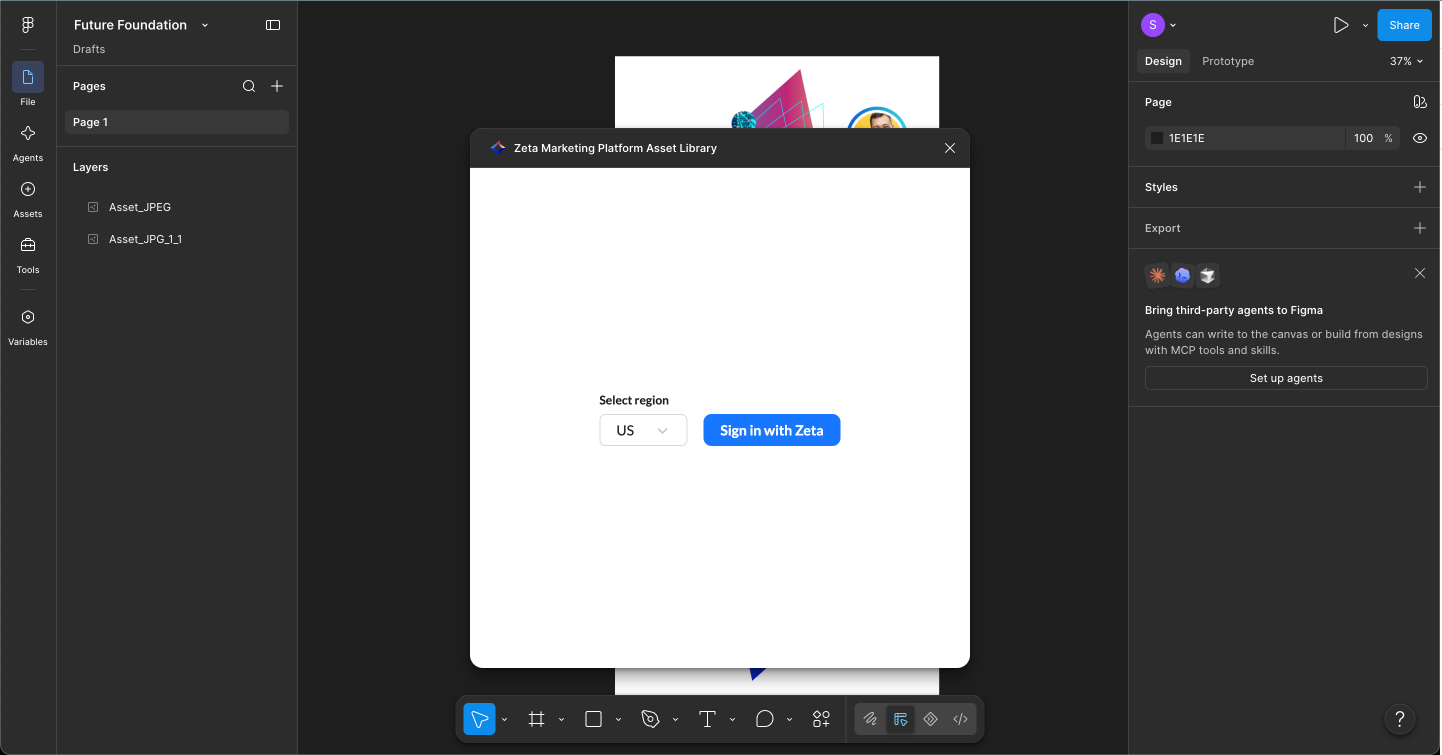Click the Share button
The width and height of the screenshot is (1442, 755).
(x=1404, y=25)
